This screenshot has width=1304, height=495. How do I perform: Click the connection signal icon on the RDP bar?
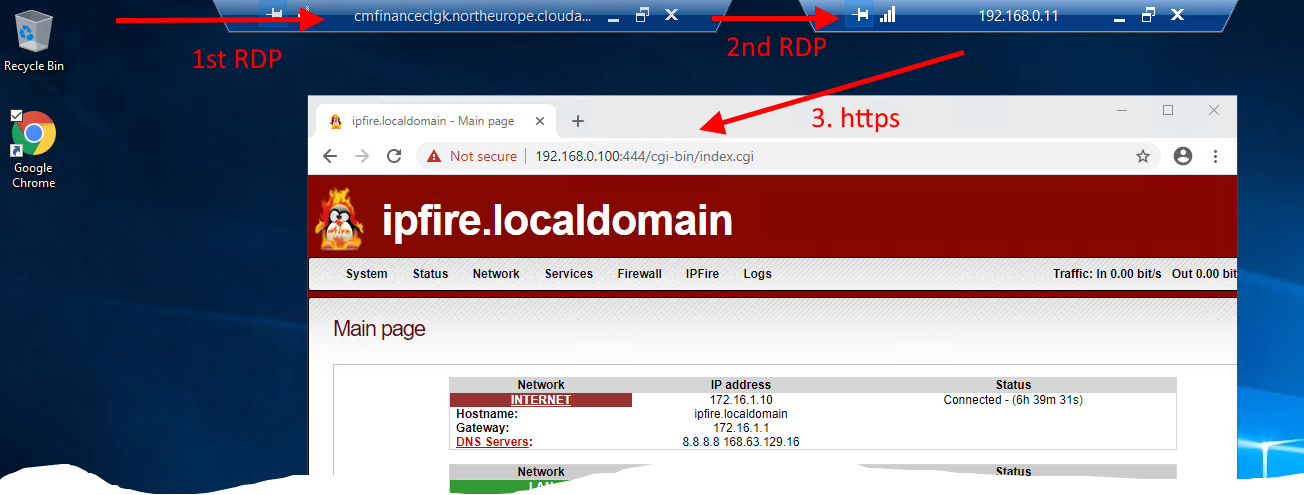[888, 15]
